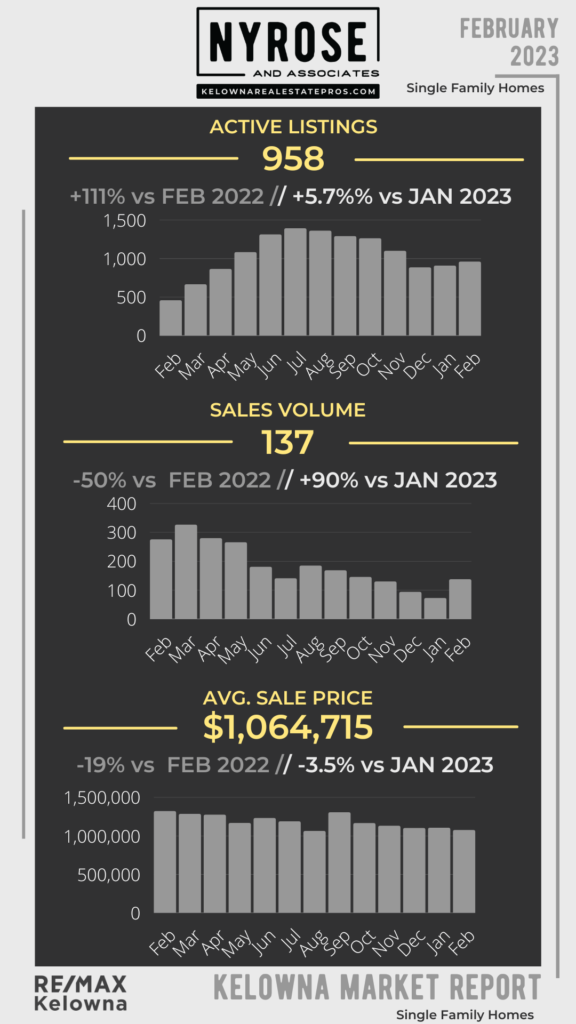
Task: Click the Sep bar in Avg. Sale Price chart
Action: pyautogui.click(x=340, y=863)
